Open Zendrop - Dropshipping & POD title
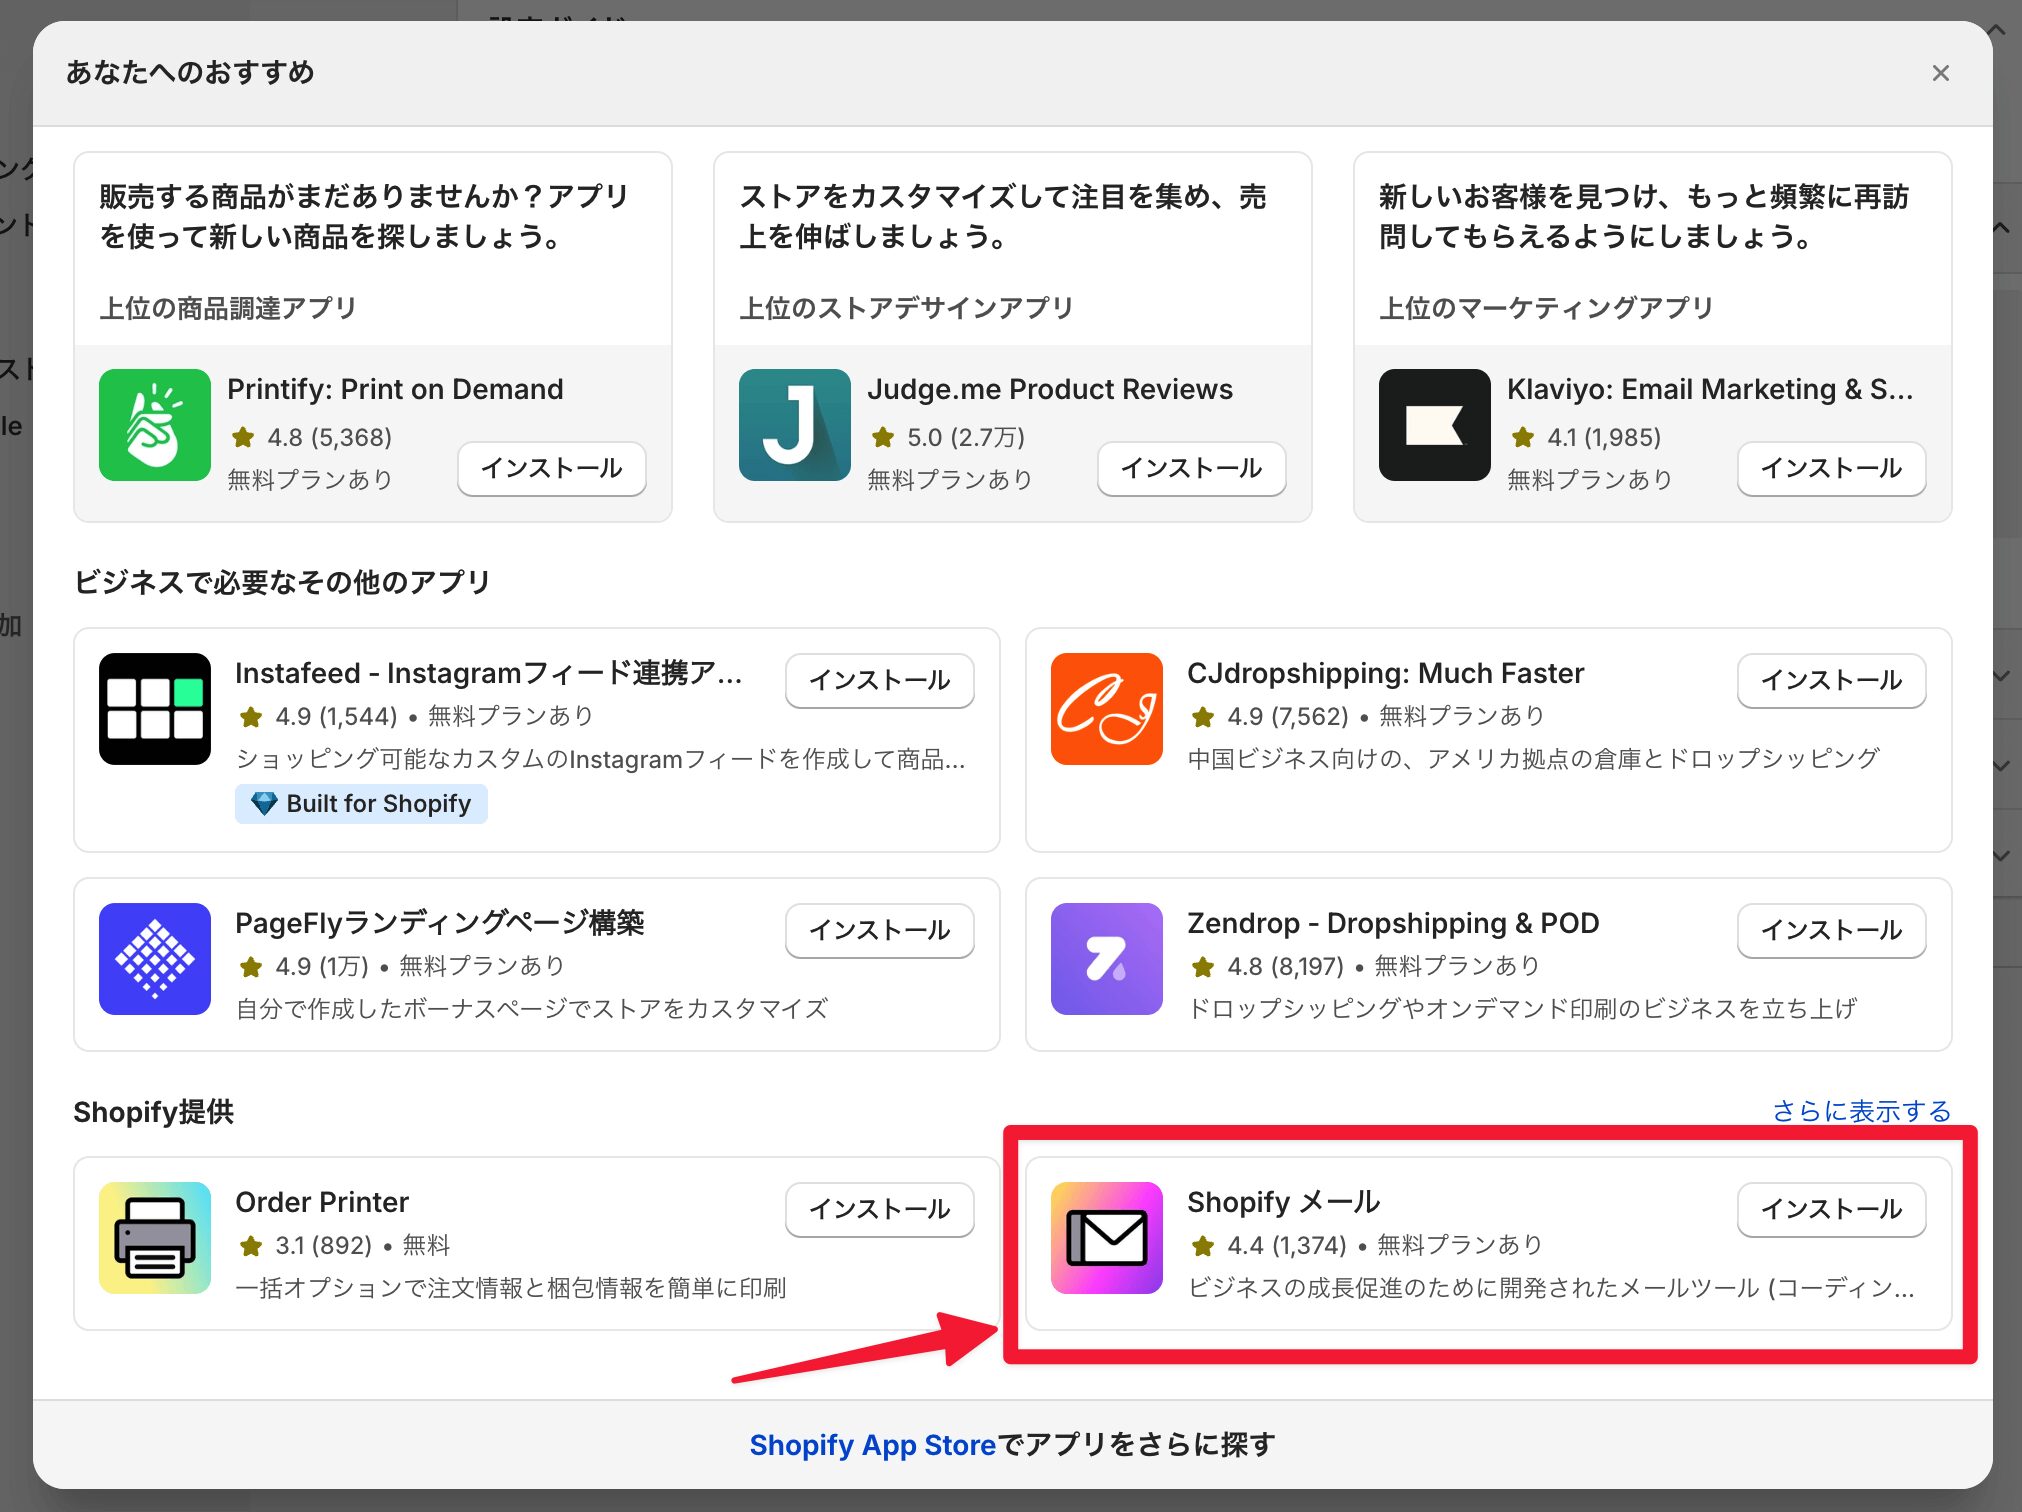The height and width of the screenshot is (1512, 2022). point(1393,923)
